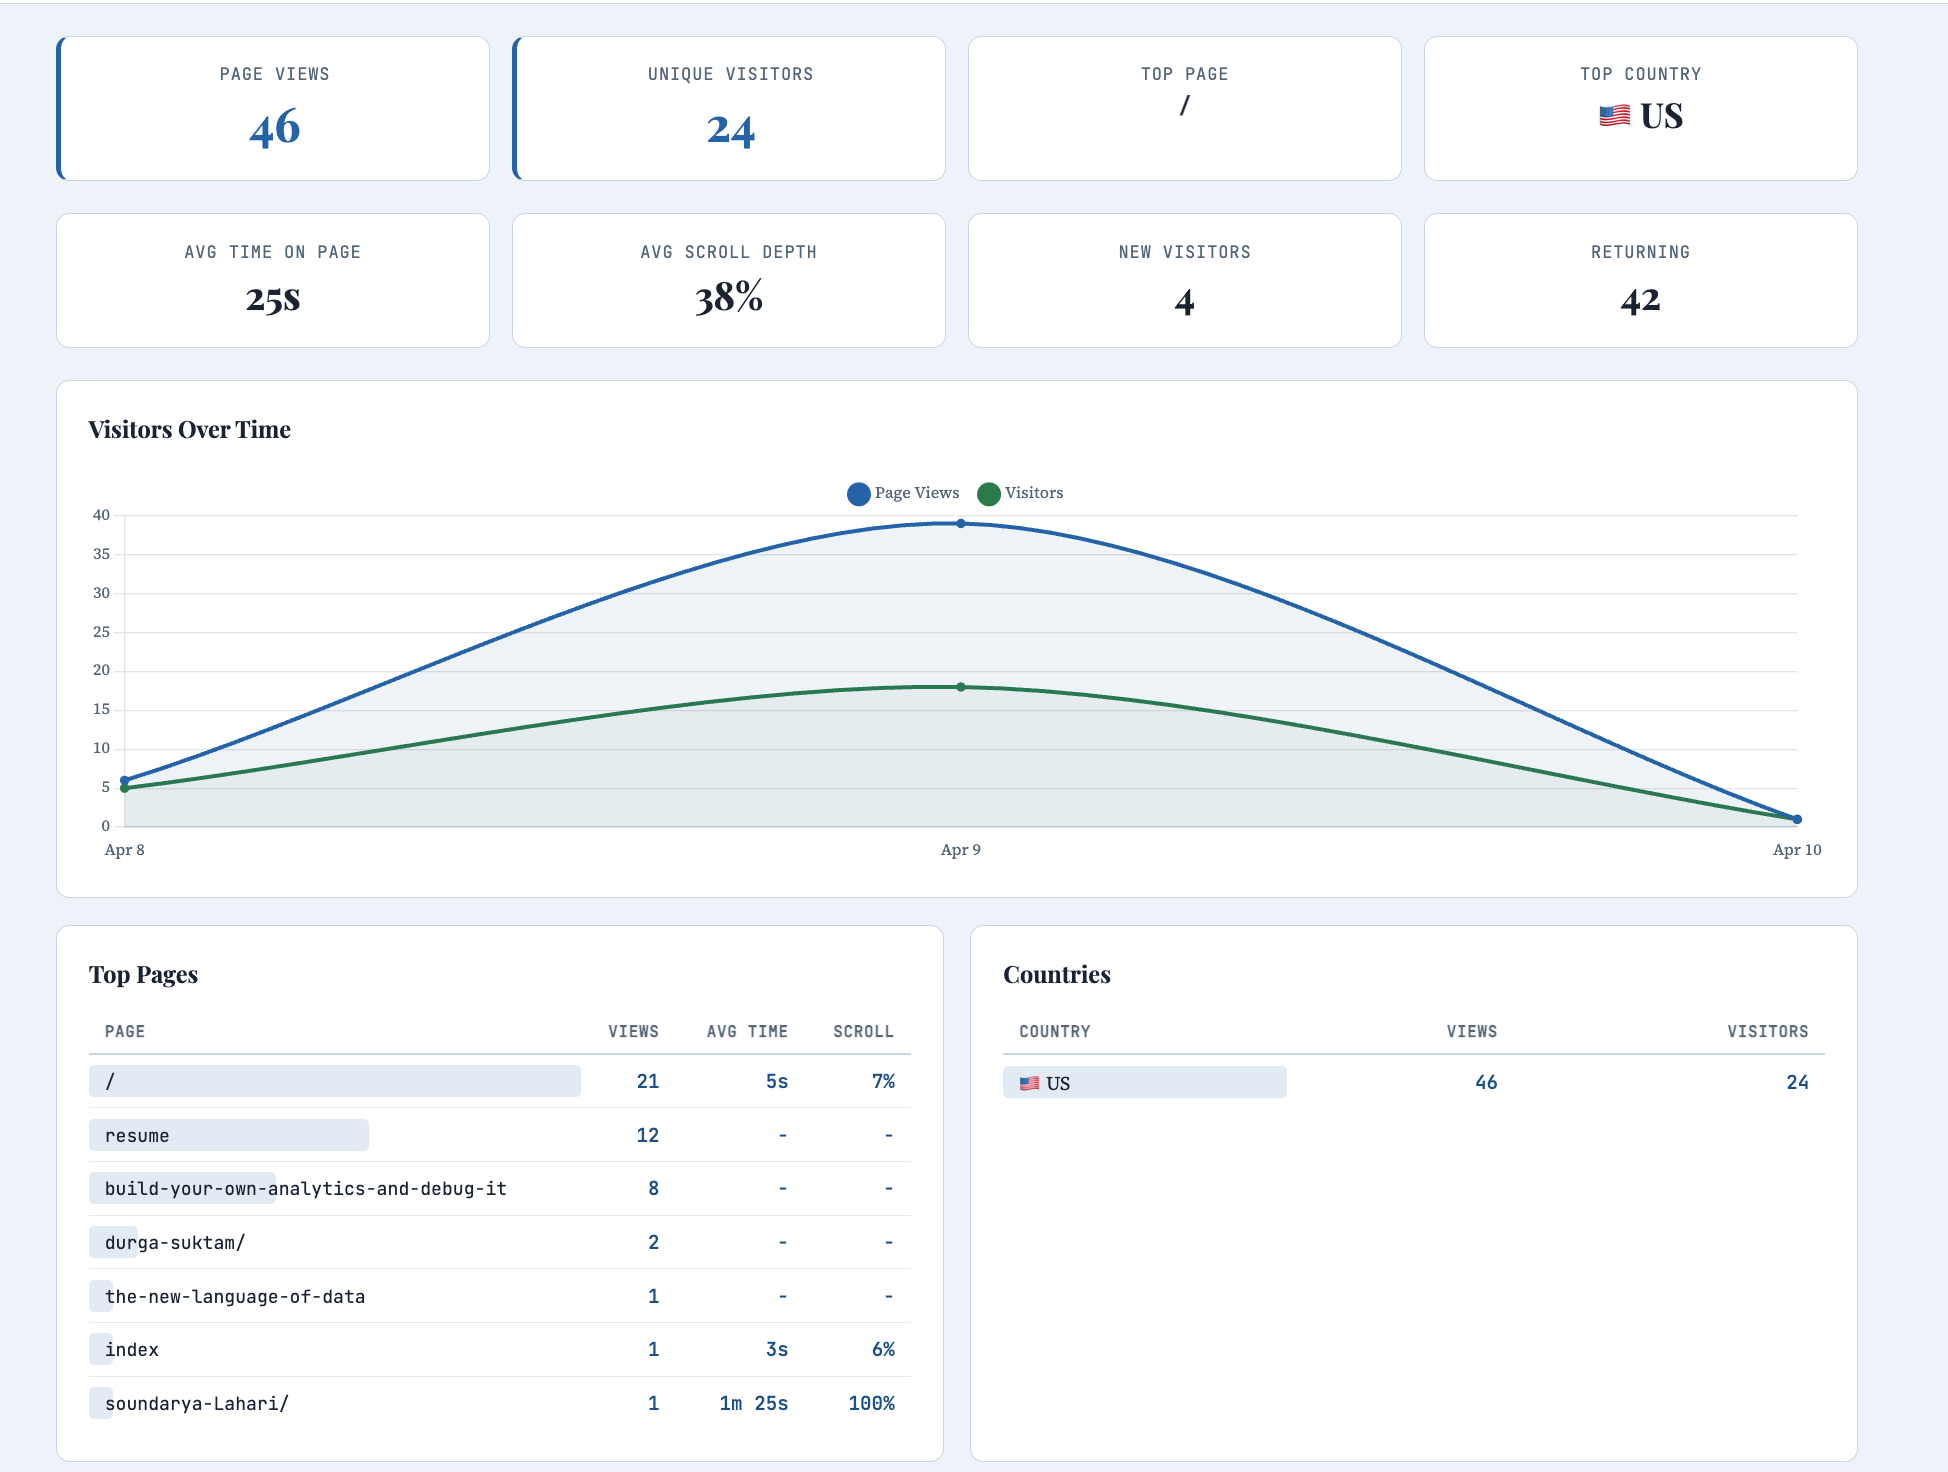
Task: Open the "resume" page entry in Top Pages
Action: (x=228, y=1135)
